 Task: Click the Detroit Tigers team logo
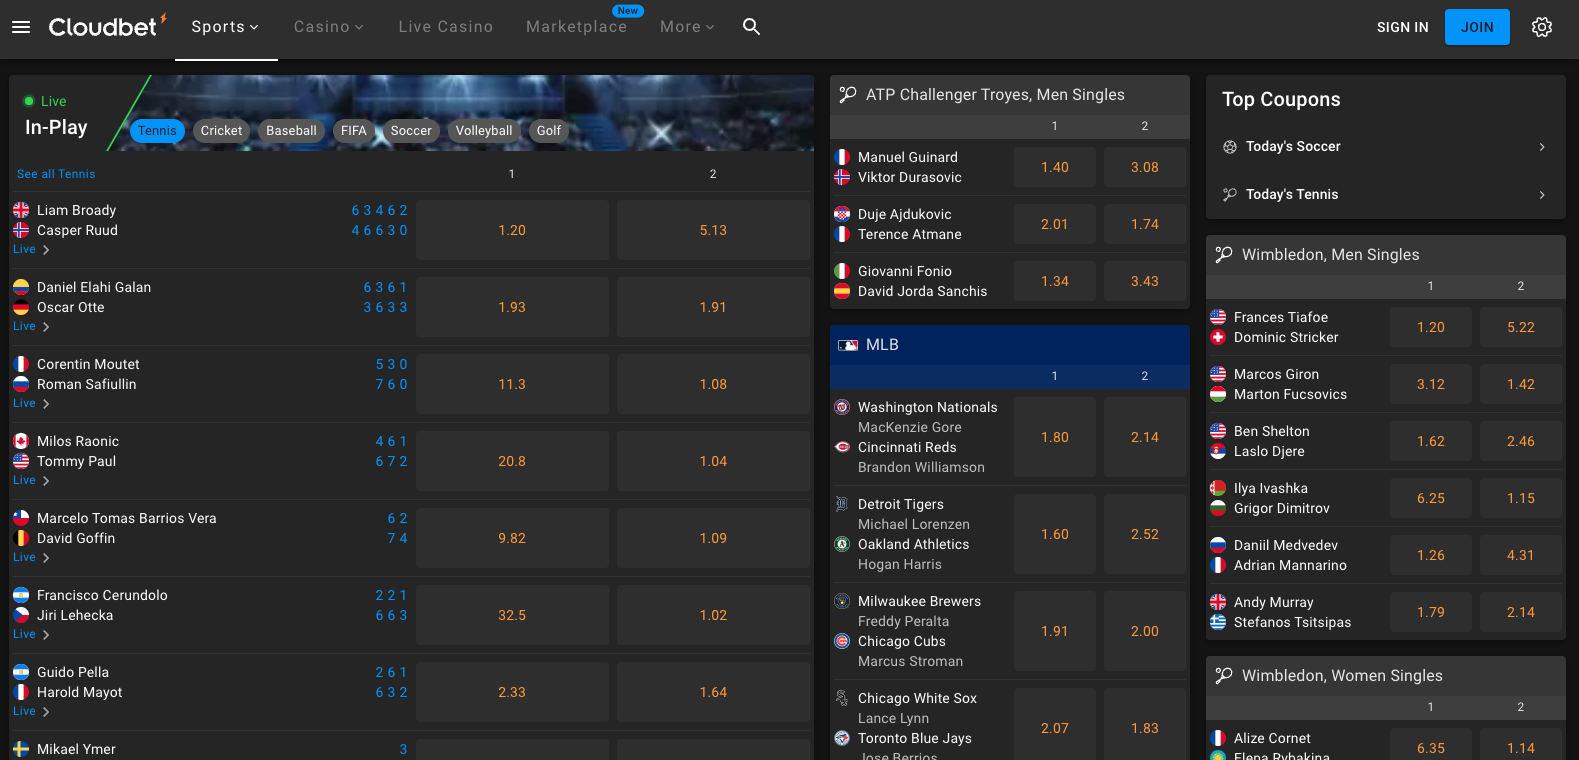click(x=842, y=504)
